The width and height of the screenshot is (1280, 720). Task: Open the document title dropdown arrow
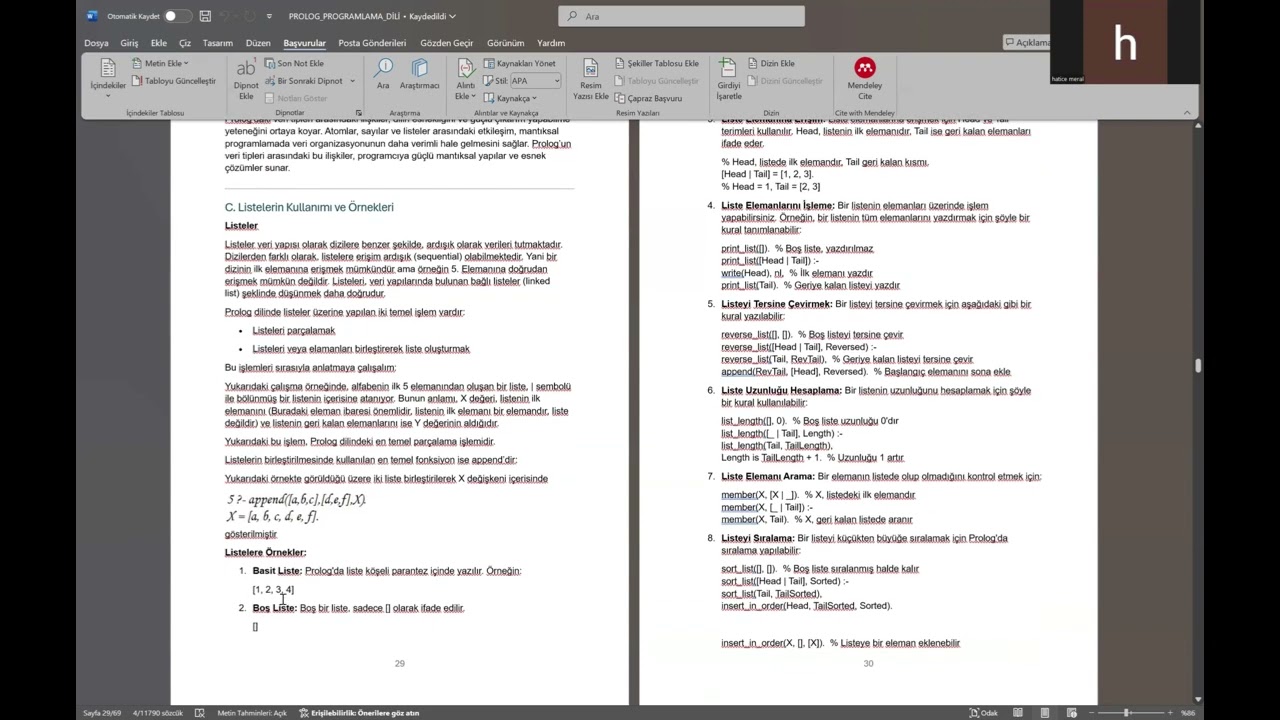pyautogui.click(x=453, y=16)
